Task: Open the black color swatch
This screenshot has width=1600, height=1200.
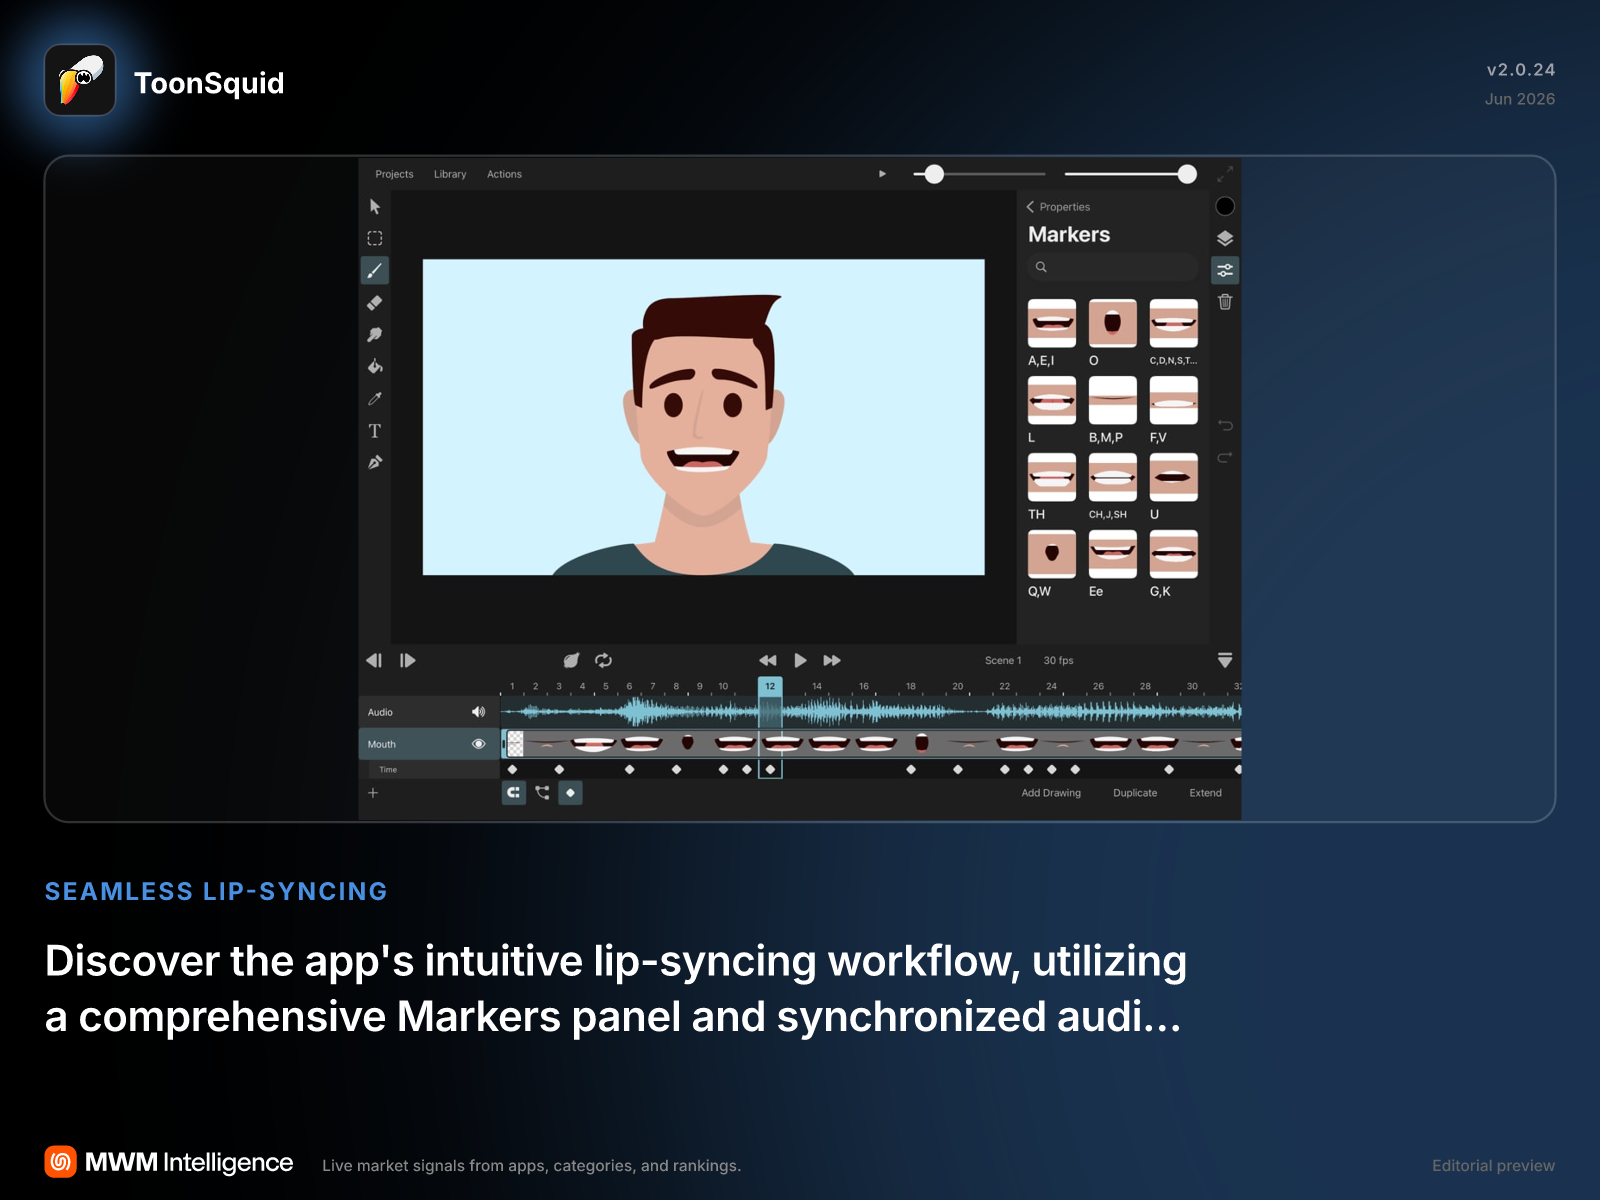Action: coord(1225,206)
